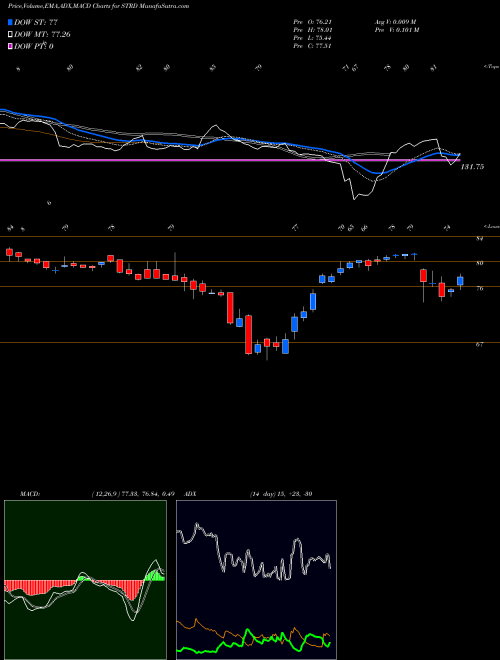The width and height of the screenshot is (500, 660).
Task: Click the 'Pre V: 0.101 M' volume text
Action: [x=398, y=30]
